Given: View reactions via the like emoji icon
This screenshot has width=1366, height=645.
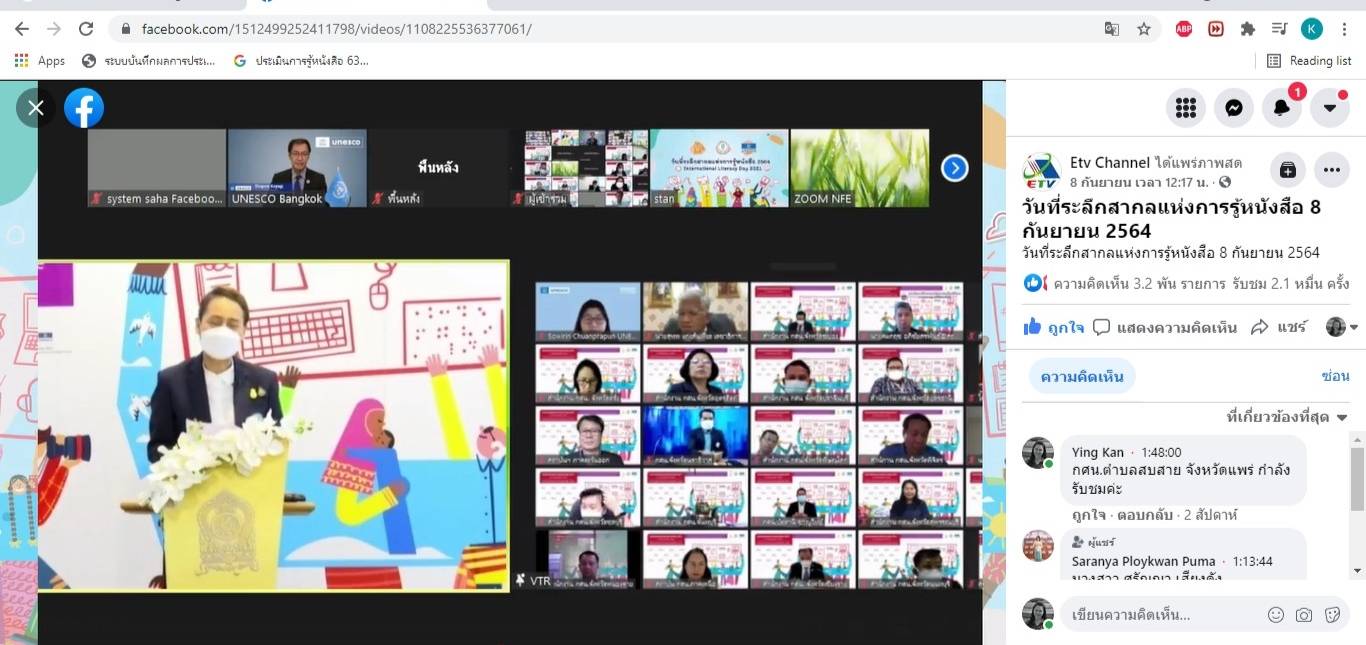Looking at the screenshot, I should pos(1035,283).
